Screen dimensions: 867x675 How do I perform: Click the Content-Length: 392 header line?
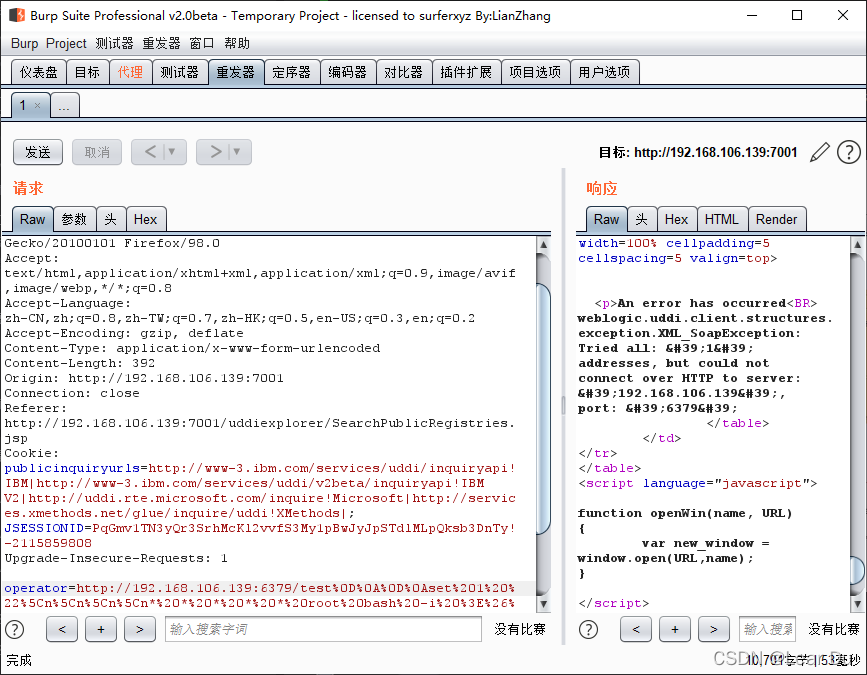(80, 363)
